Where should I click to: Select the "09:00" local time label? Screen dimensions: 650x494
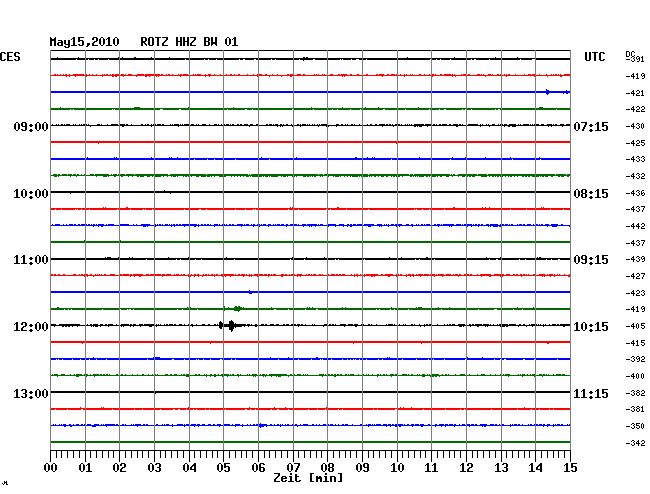(31, 126)
